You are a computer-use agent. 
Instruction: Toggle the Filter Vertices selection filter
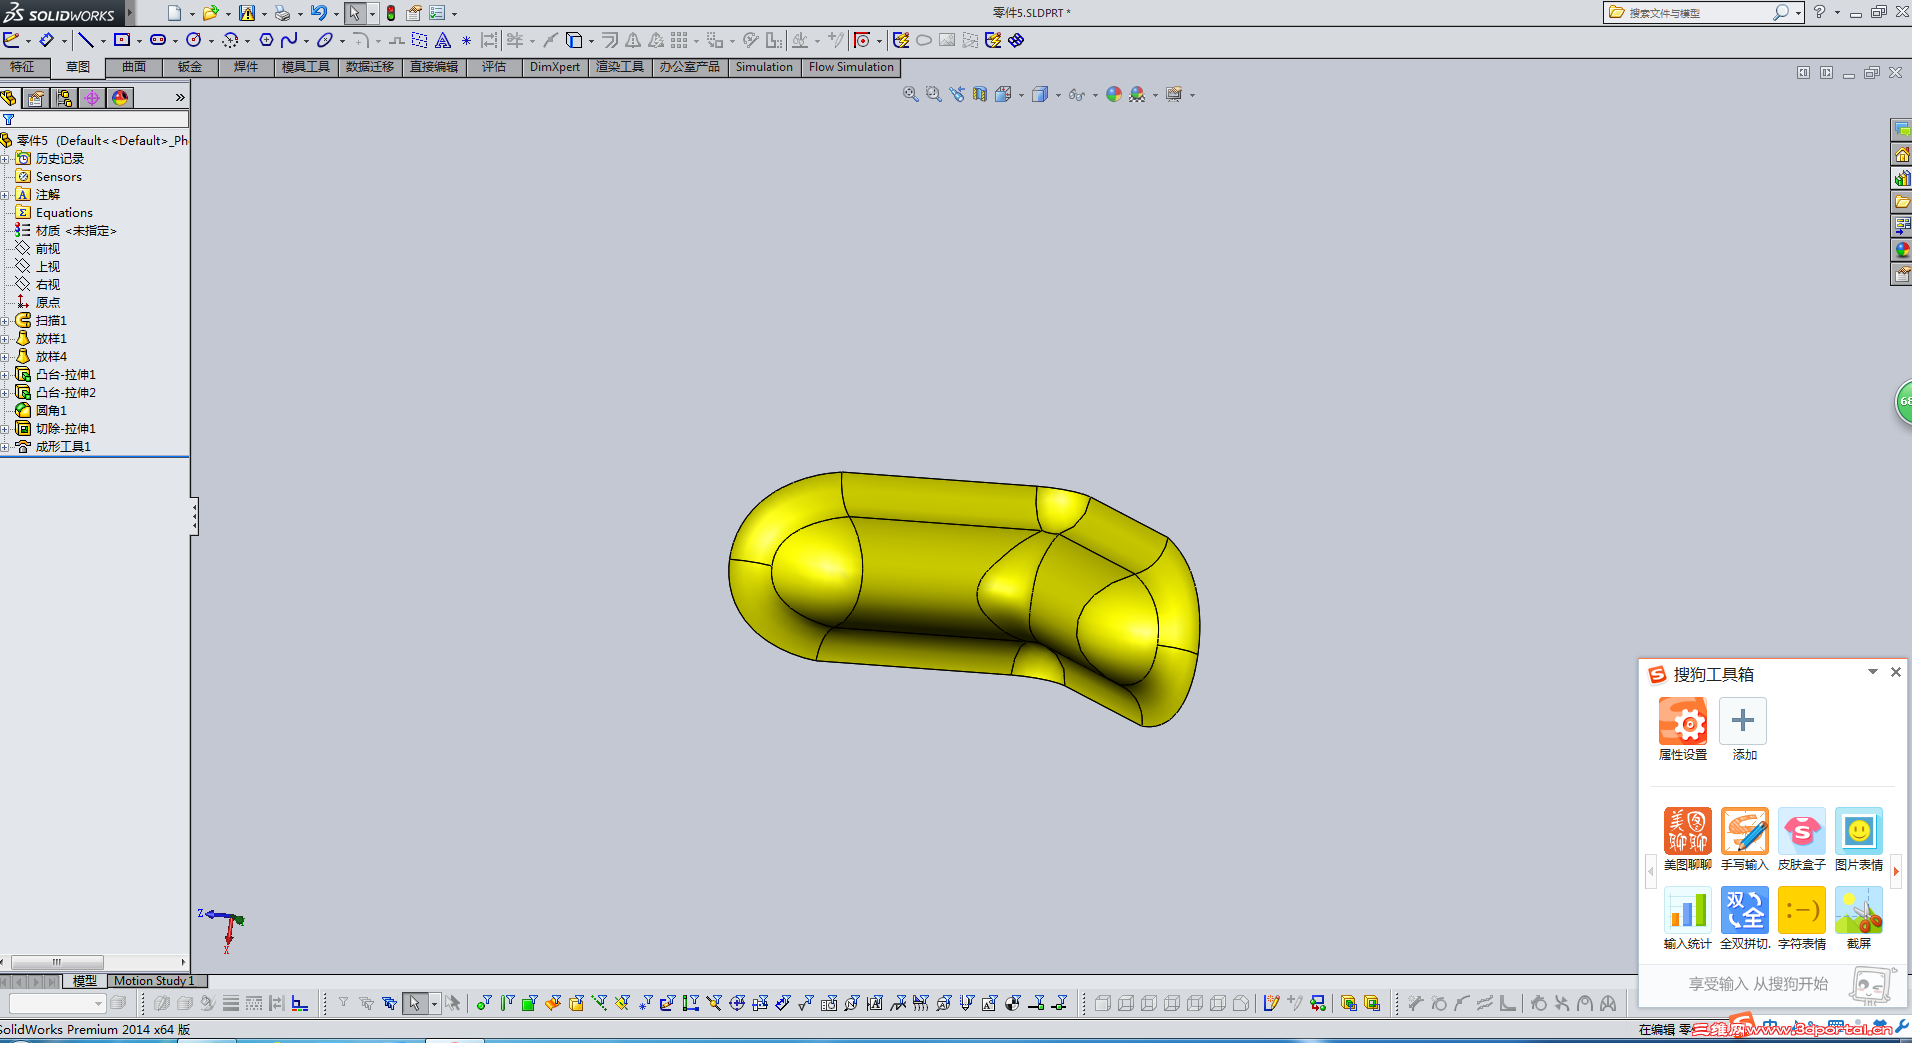coord(484,1003)
